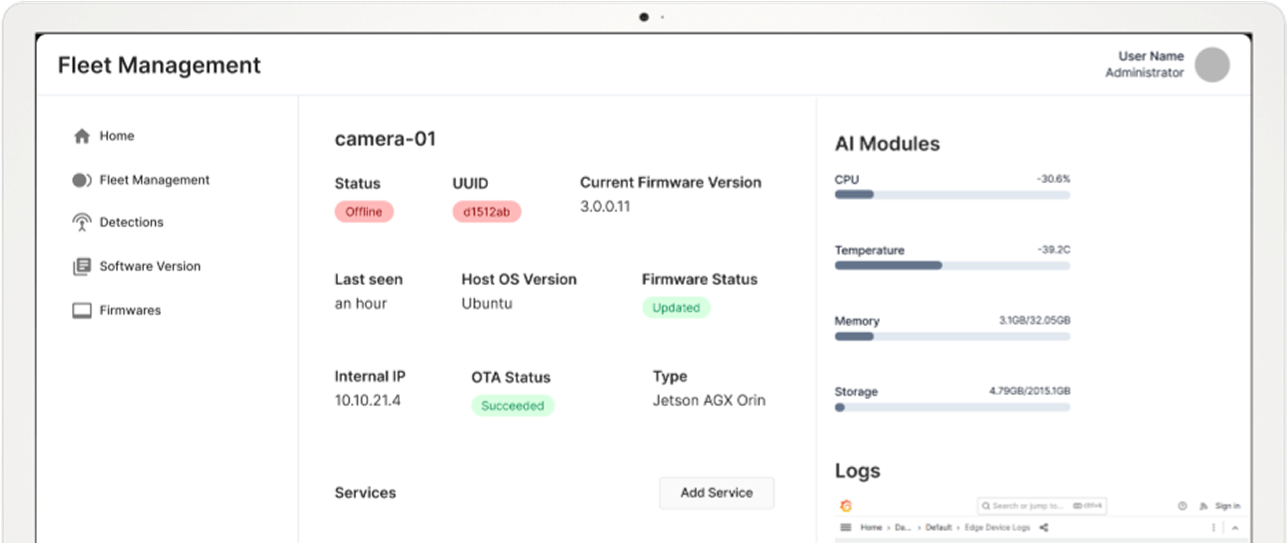Click the camera-01 device title
Viewport: 1287px width, 543px height.
click(x=385, y=139)
